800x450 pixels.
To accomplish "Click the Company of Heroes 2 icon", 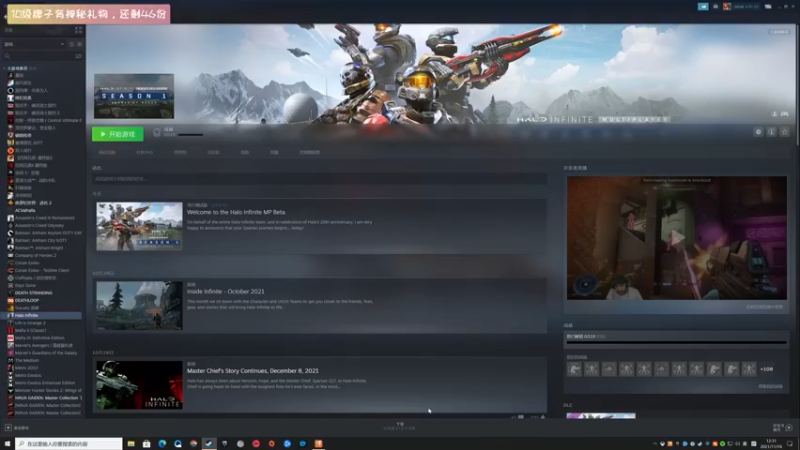I will pyautogui.click(x=10, y=255).
